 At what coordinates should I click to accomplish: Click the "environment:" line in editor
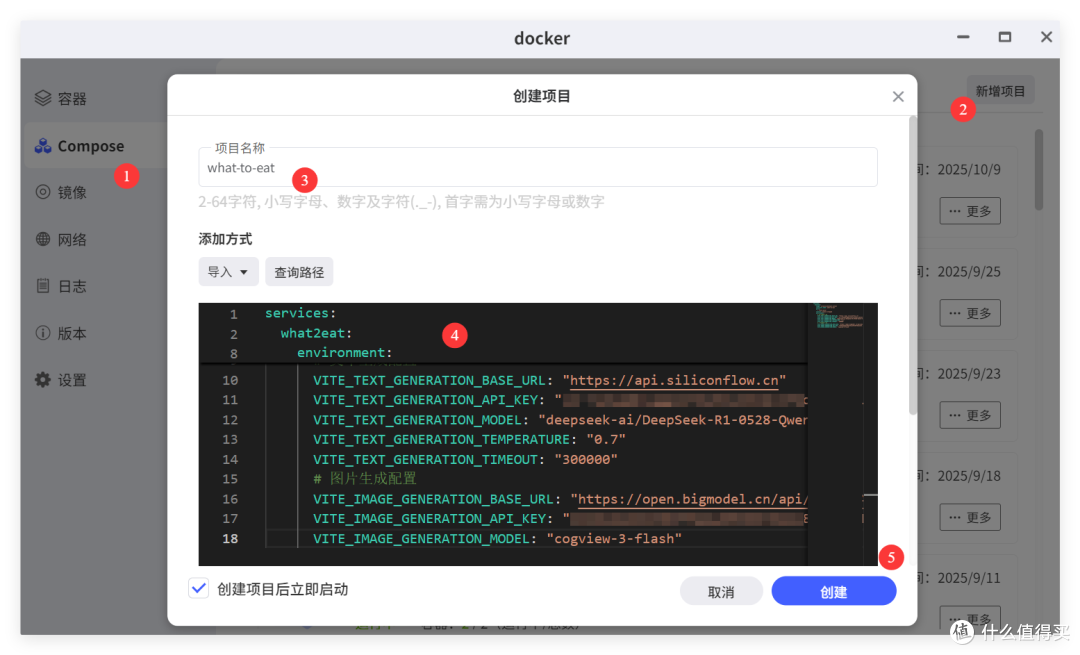[x=344, y=353]
